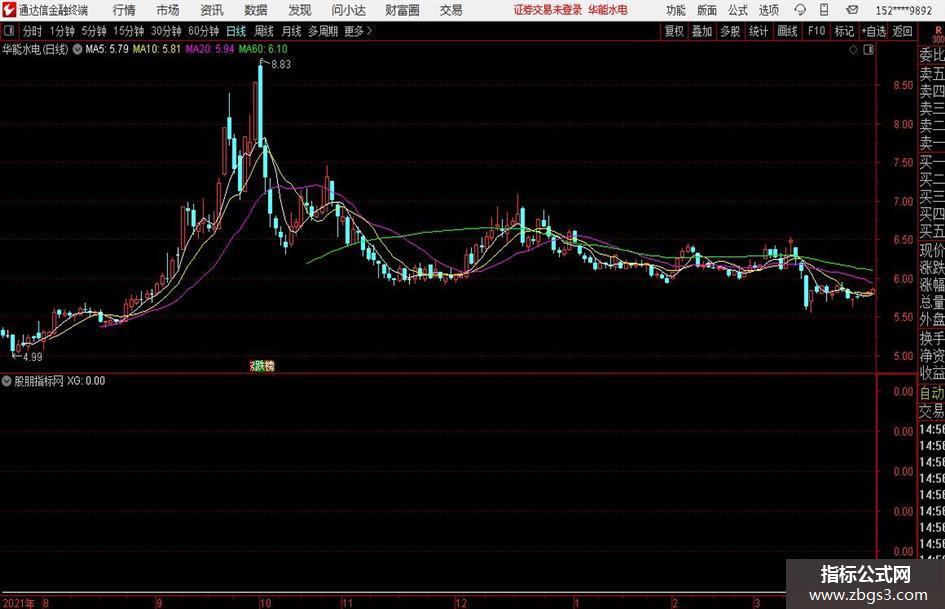The height and width of the screenshot is (609, 945).
Task: Open the 版面 menu
Action: click(707, 10)
